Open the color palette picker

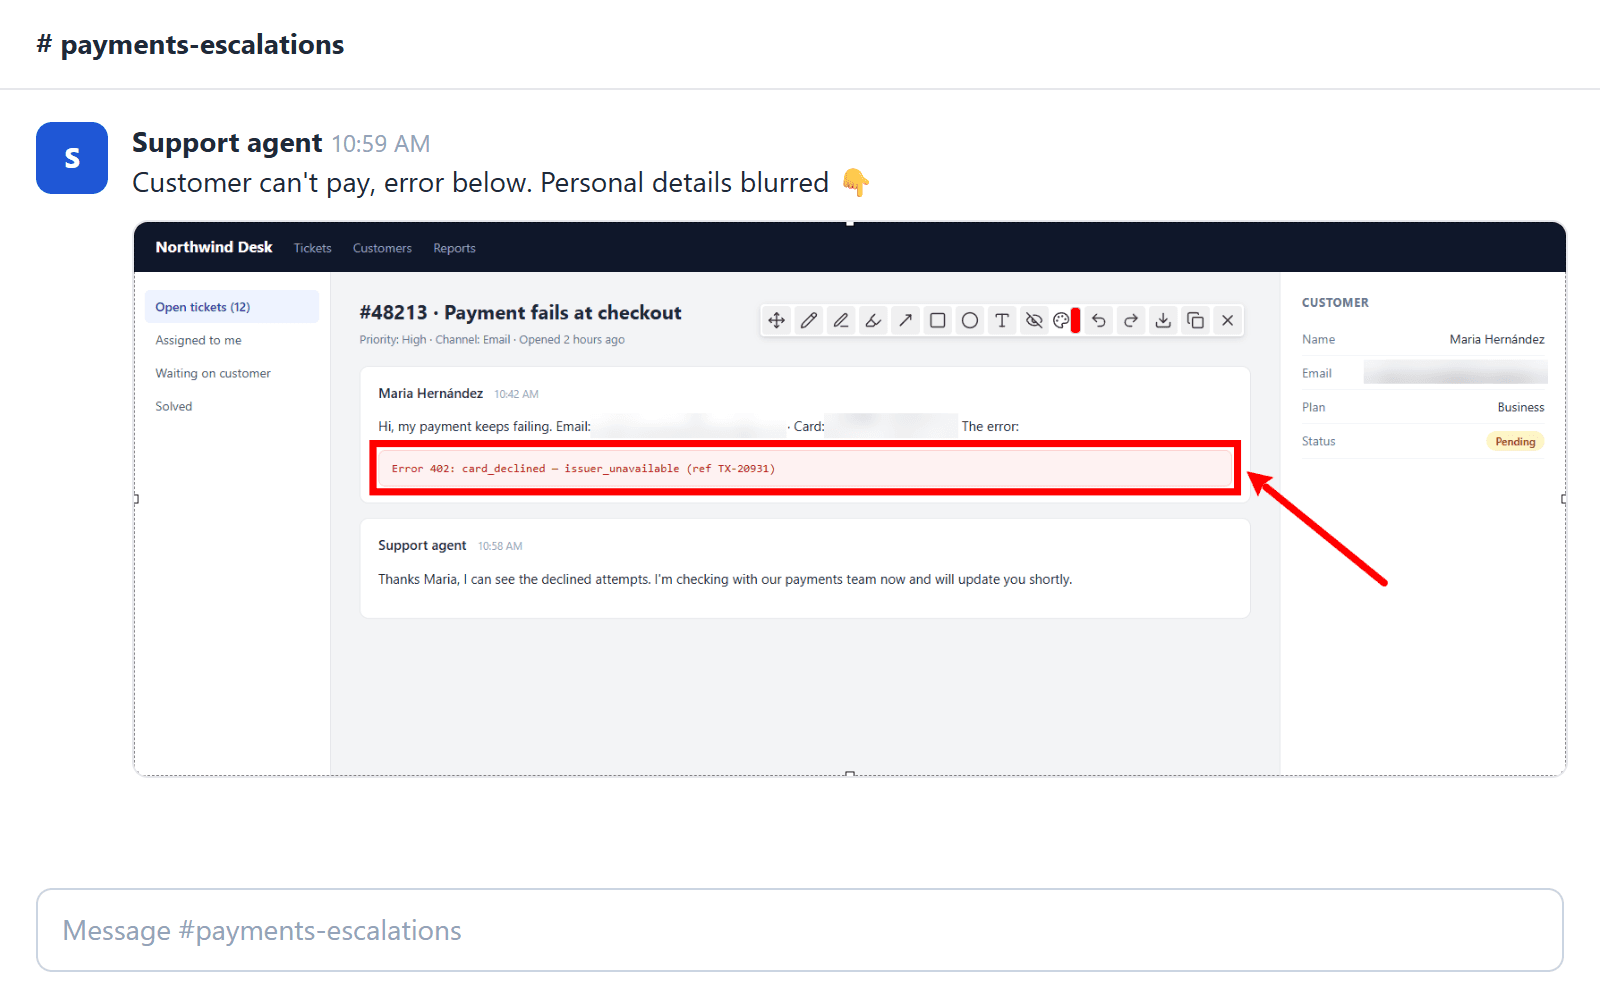tap(1061, 320)
